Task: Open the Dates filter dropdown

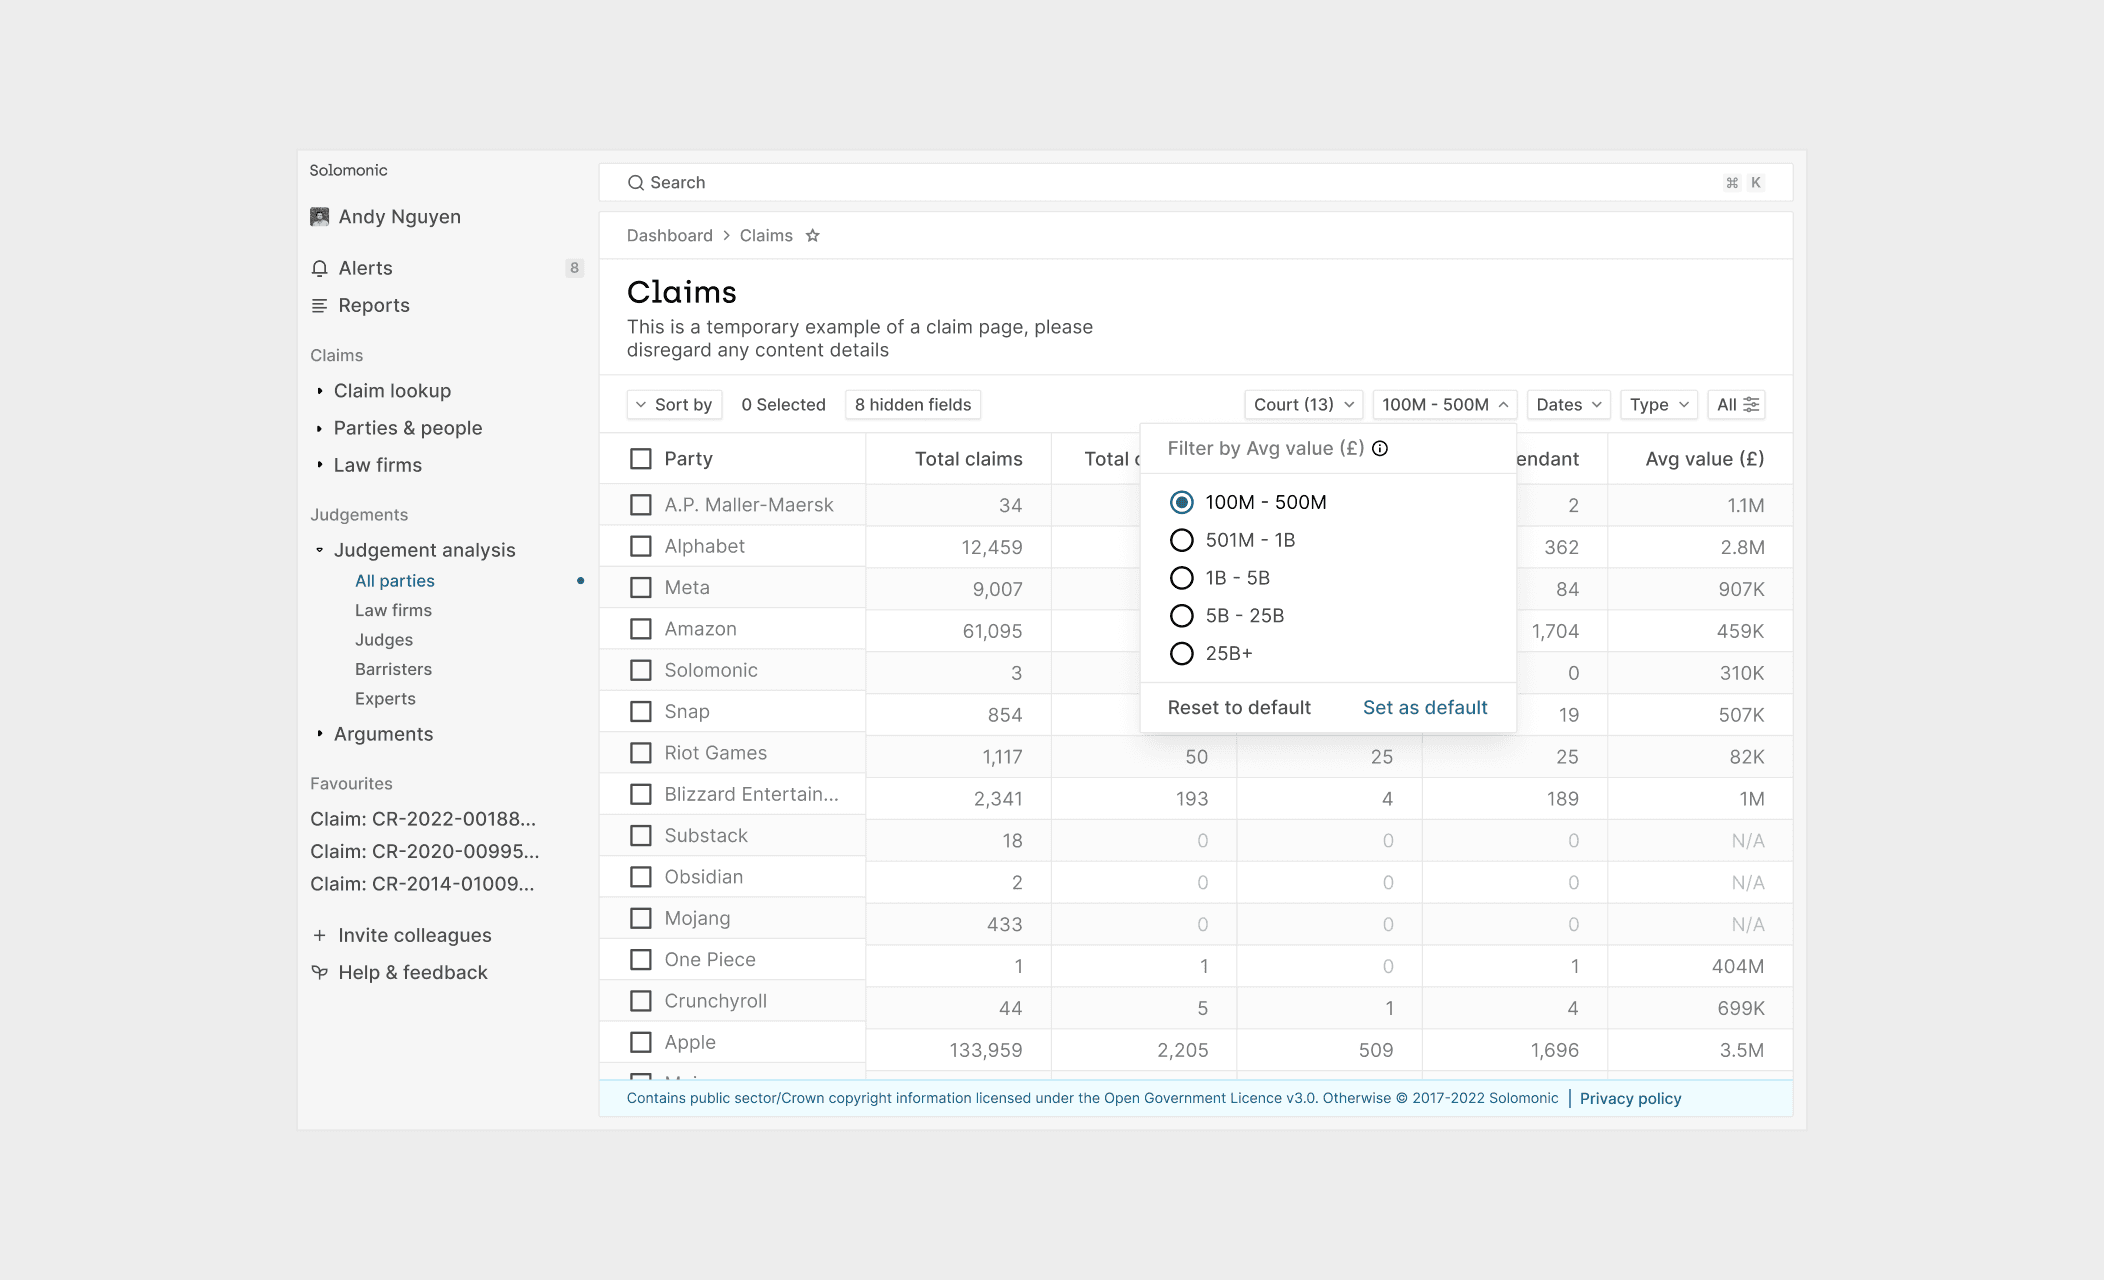Action: [1568, 405]
